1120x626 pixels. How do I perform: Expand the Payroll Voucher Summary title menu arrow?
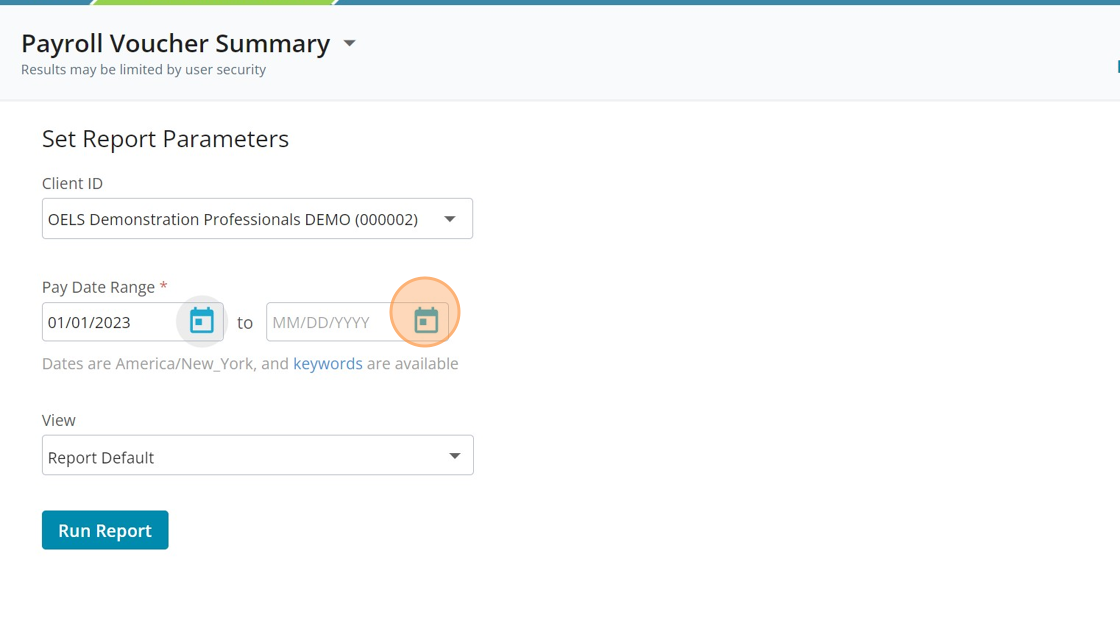349,44
